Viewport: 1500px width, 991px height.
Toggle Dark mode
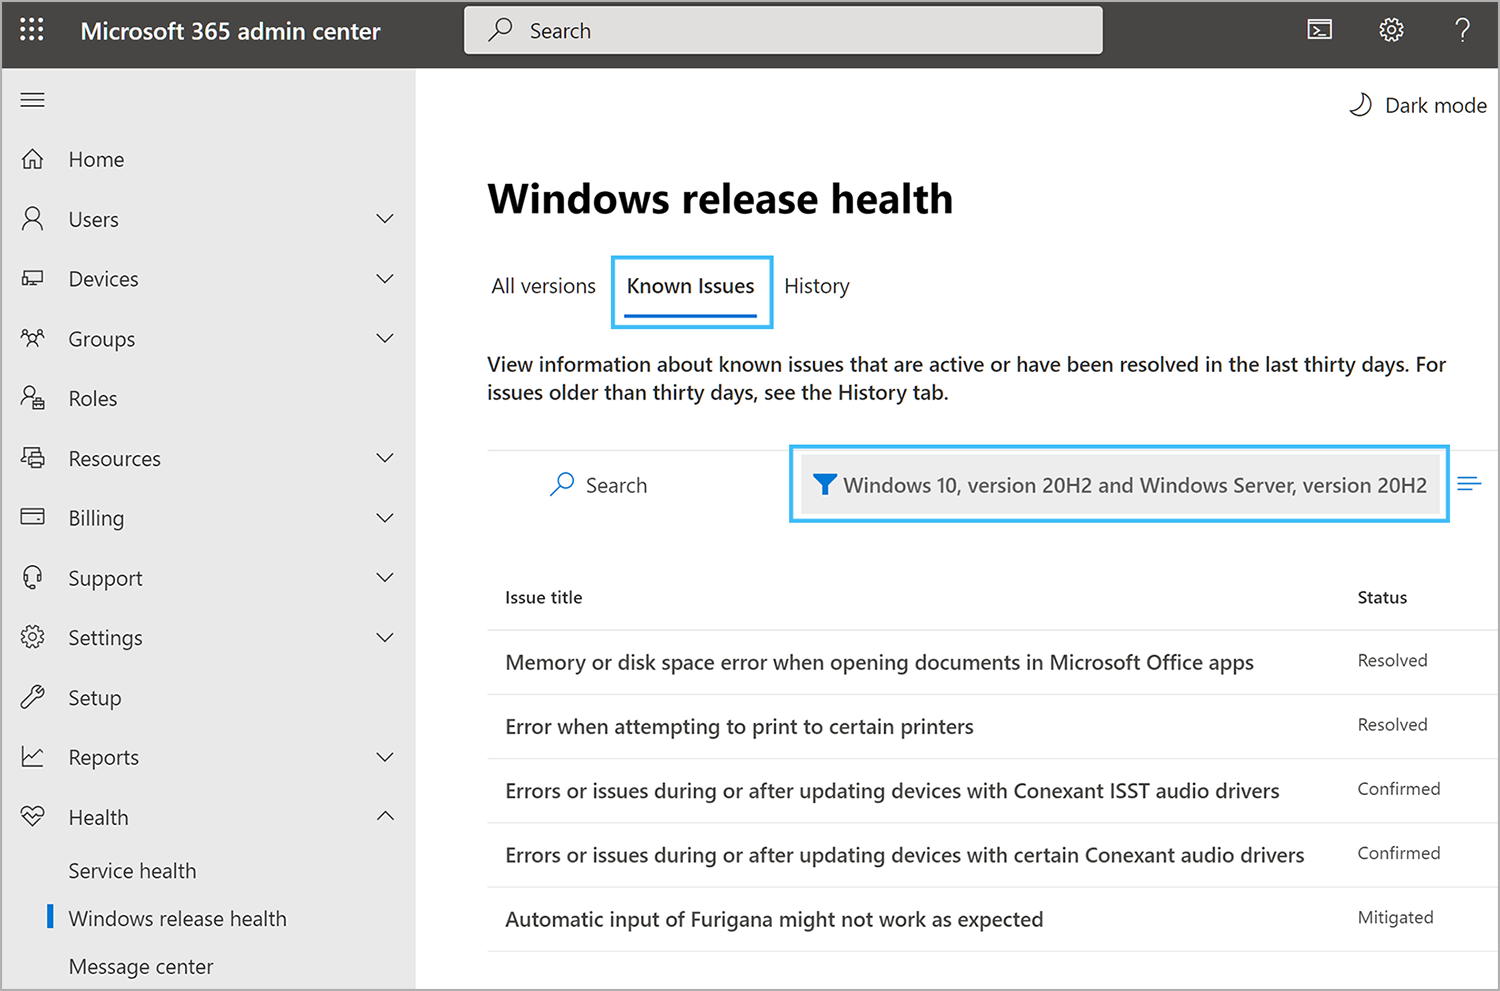pos(1417,104)
